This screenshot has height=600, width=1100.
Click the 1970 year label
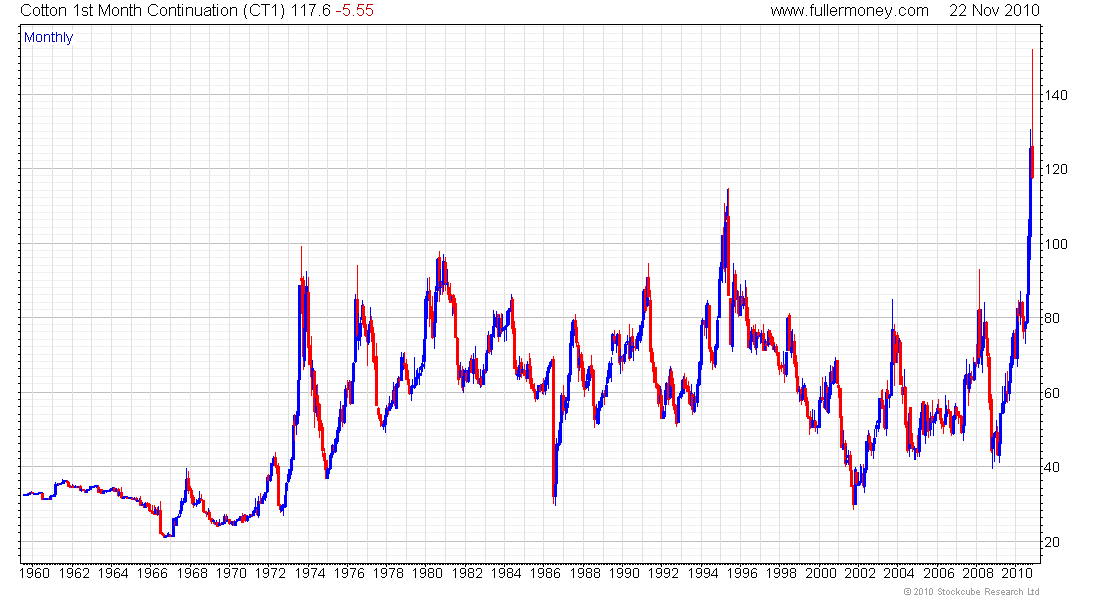231,573
